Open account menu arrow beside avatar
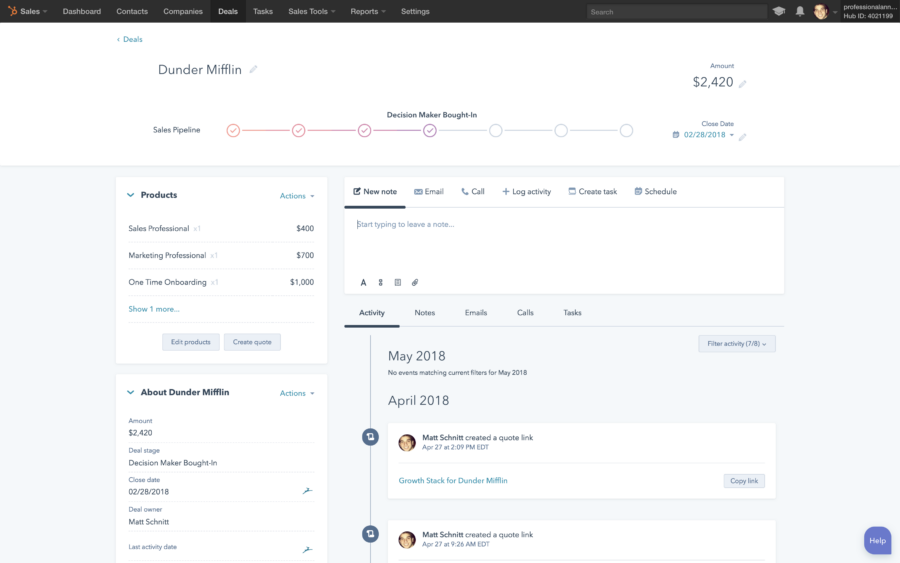 pyautogui.click(x=835, y=12)
